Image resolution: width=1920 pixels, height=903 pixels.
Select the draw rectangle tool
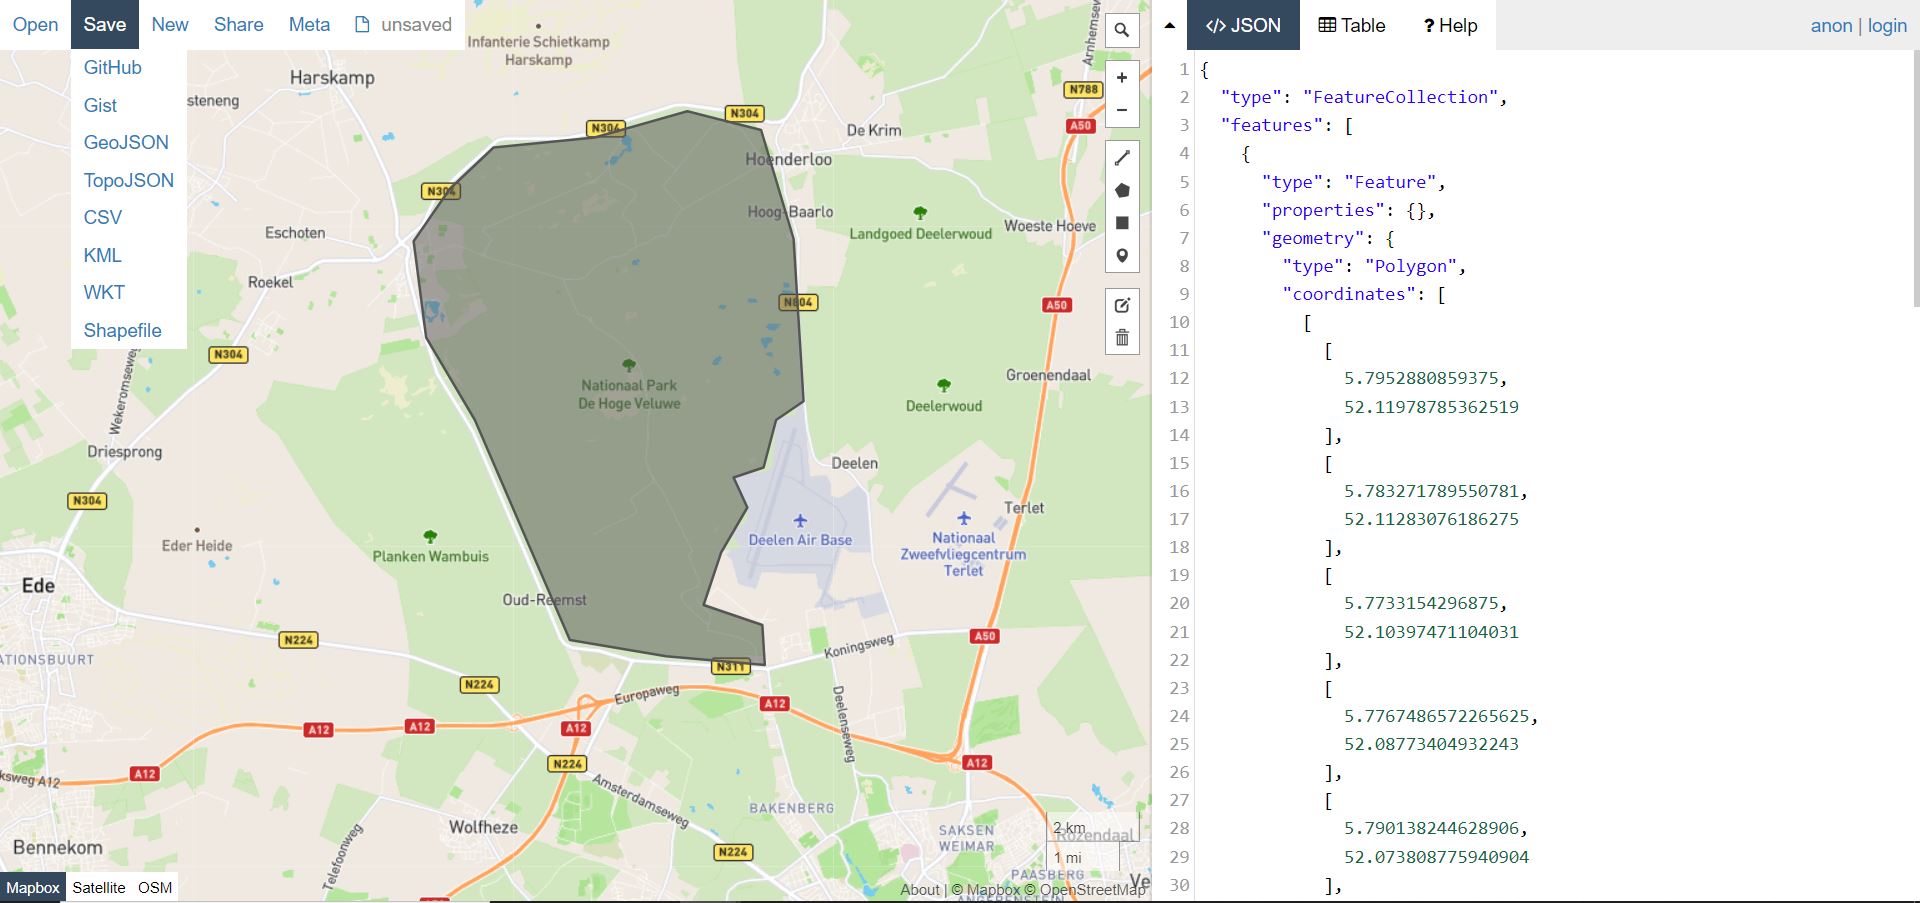click(1122, 223)
